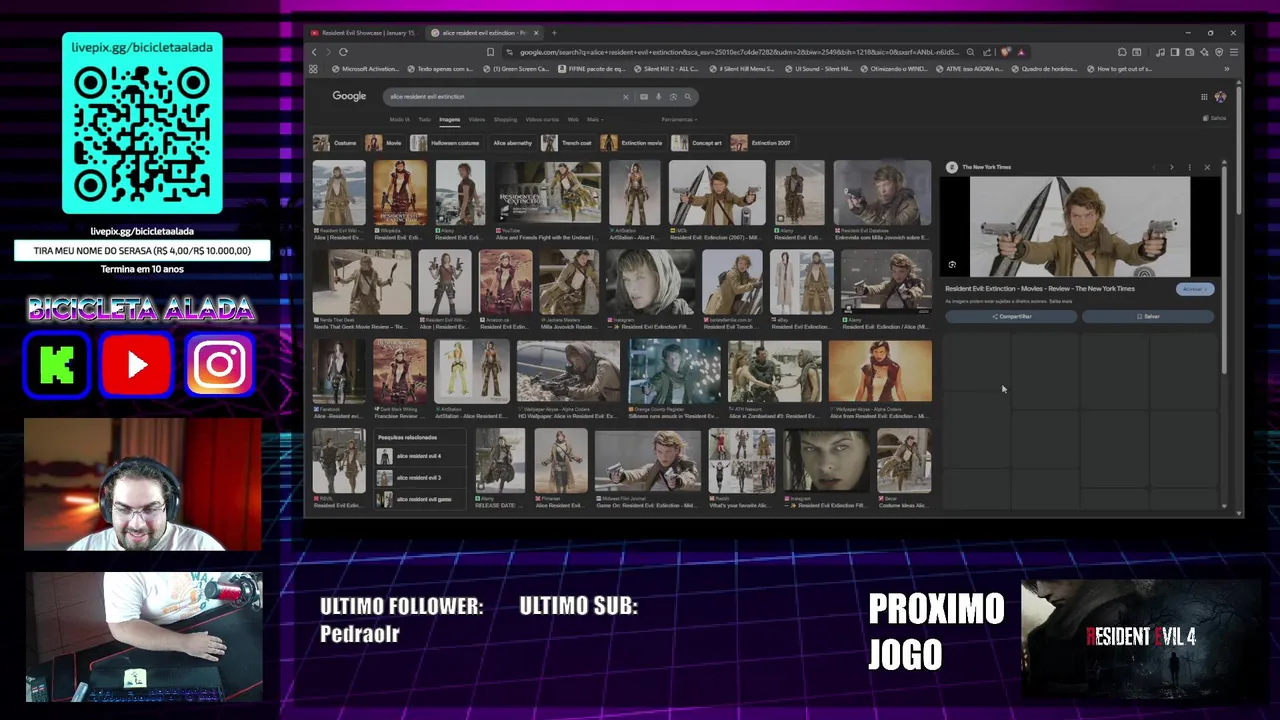Click the Salvar button in preview
Screen dimensions: 1280x720
[x=1148, y=316]
